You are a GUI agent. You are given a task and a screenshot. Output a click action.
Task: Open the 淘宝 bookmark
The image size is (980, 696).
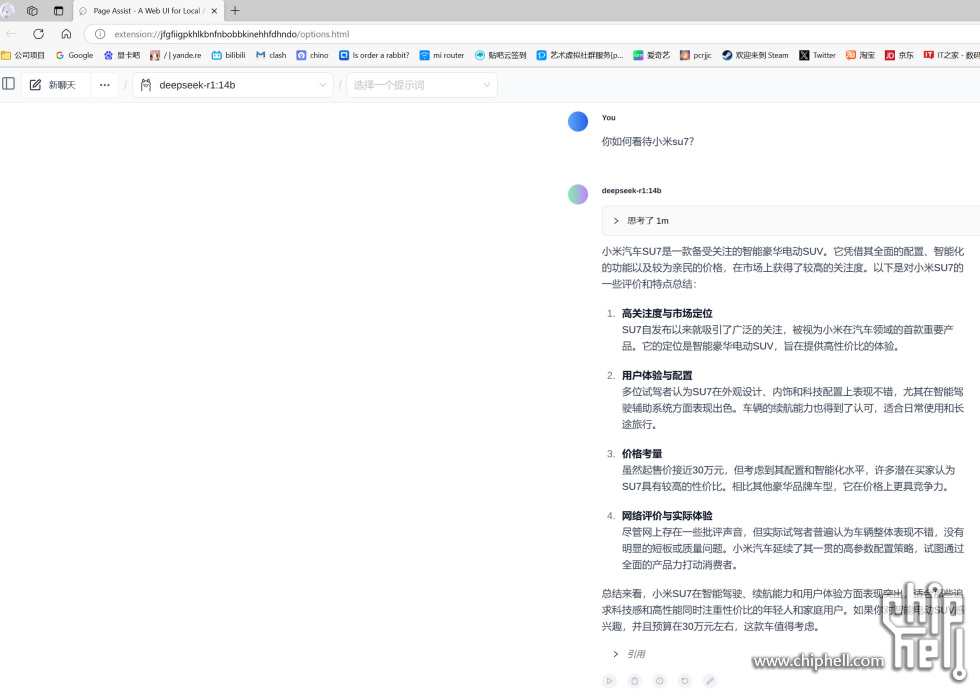860,55
